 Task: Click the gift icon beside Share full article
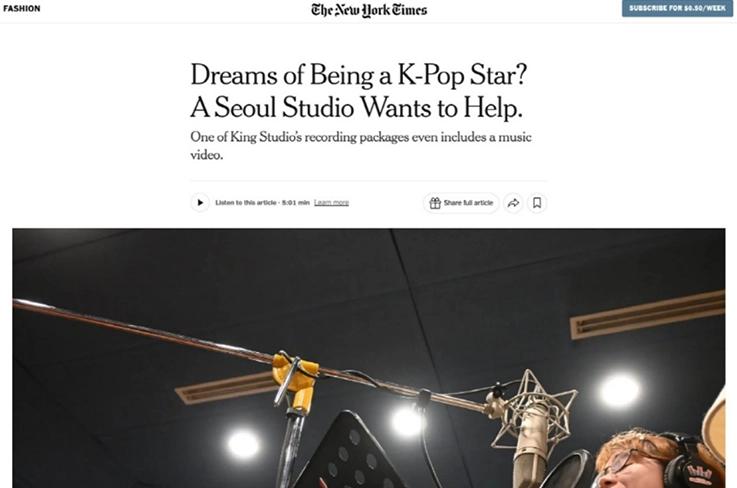(435, 203)
